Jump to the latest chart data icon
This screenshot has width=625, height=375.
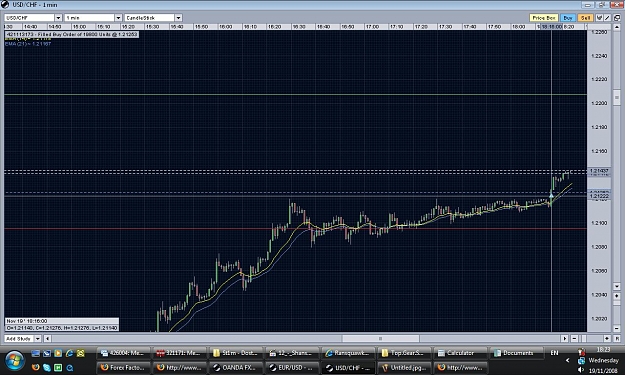click(x=617, y=339)
